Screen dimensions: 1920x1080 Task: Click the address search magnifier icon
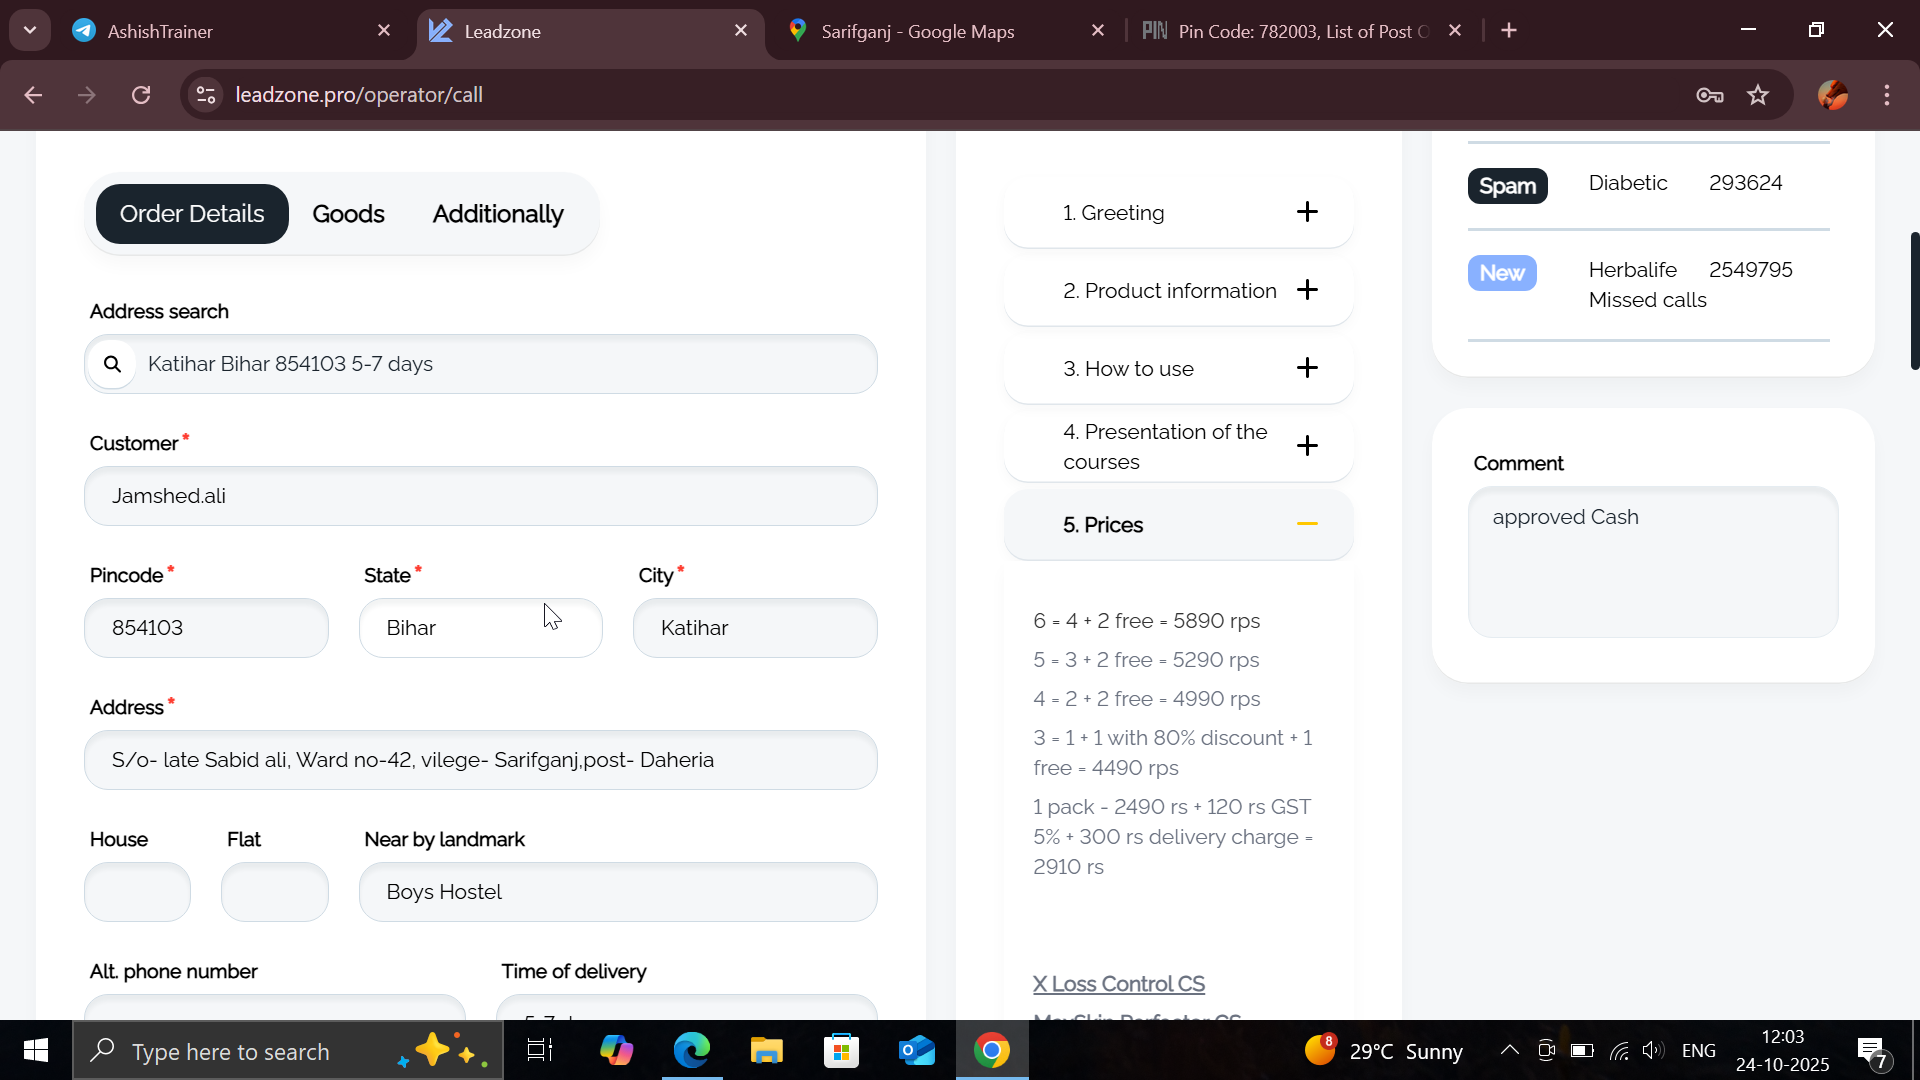click(112, 364)
